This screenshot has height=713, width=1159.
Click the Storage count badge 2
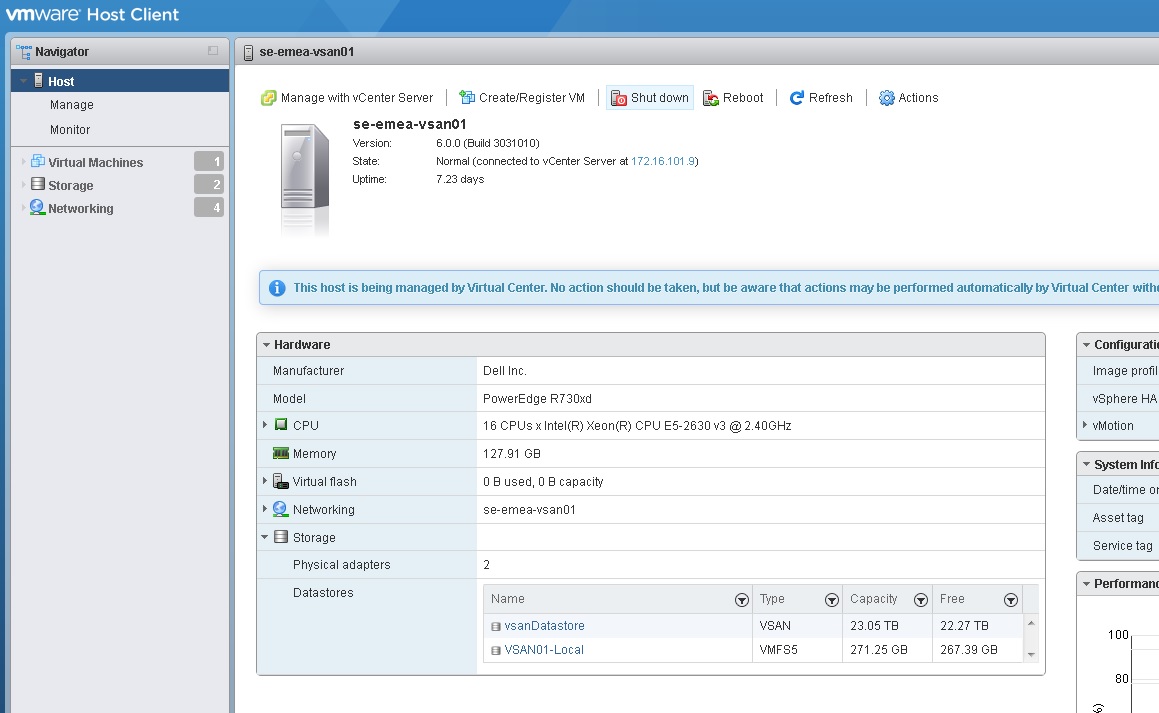209,184
